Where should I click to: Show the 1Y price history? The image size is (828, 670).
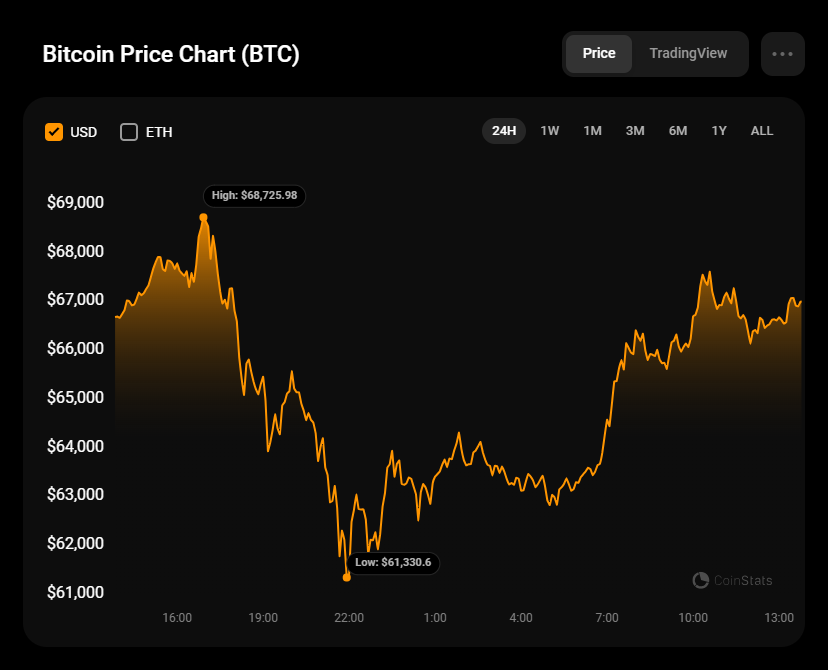coord(719,131)
